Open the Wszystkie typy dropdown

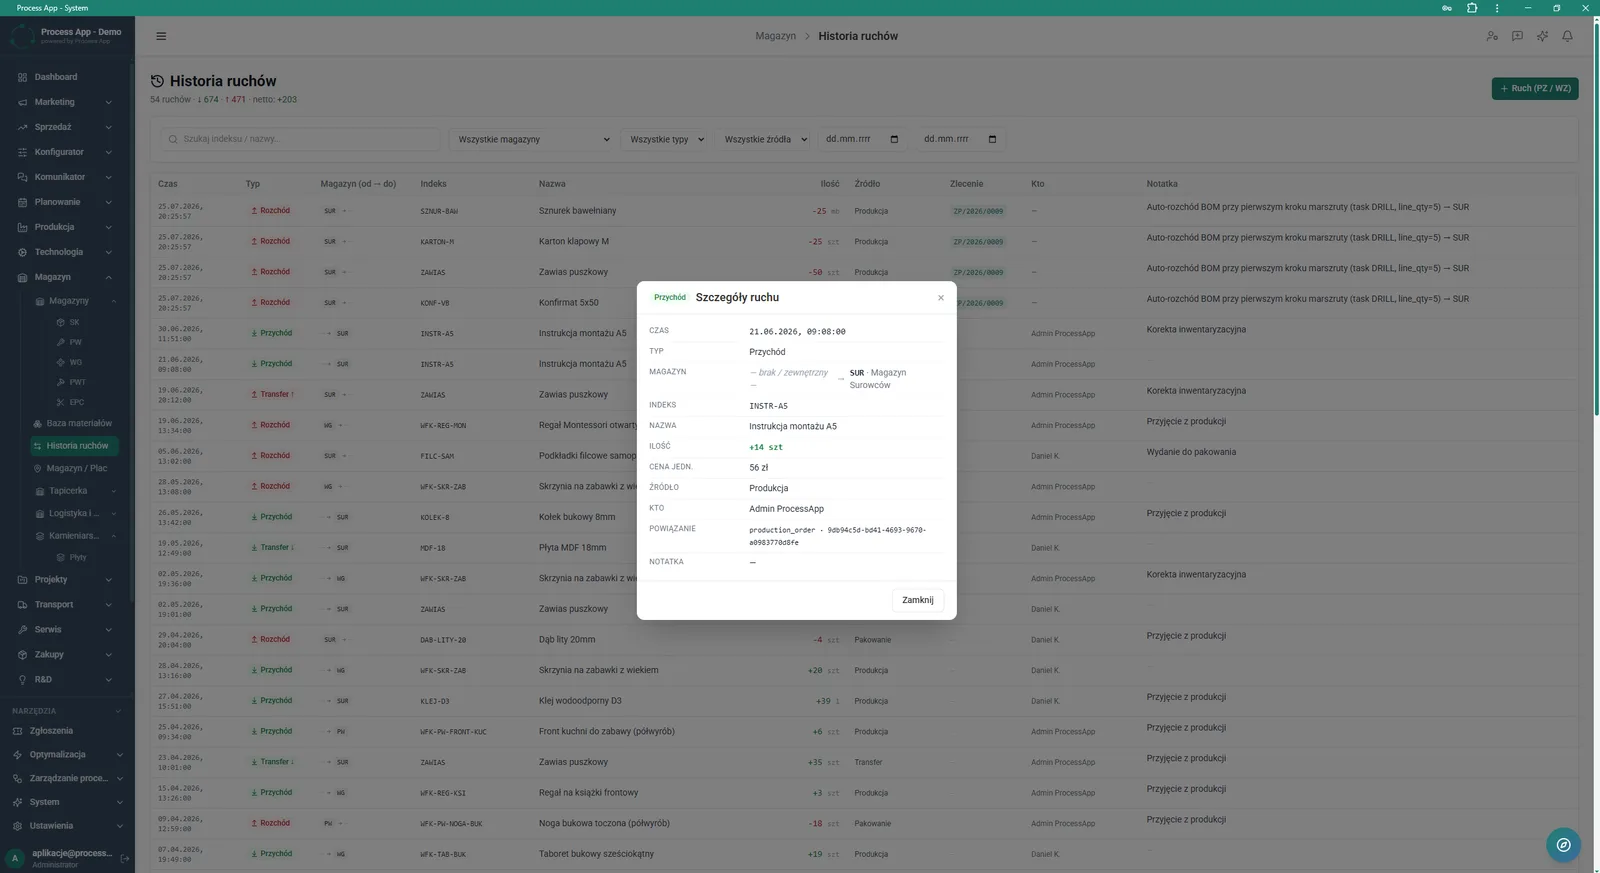click(666, 139)
